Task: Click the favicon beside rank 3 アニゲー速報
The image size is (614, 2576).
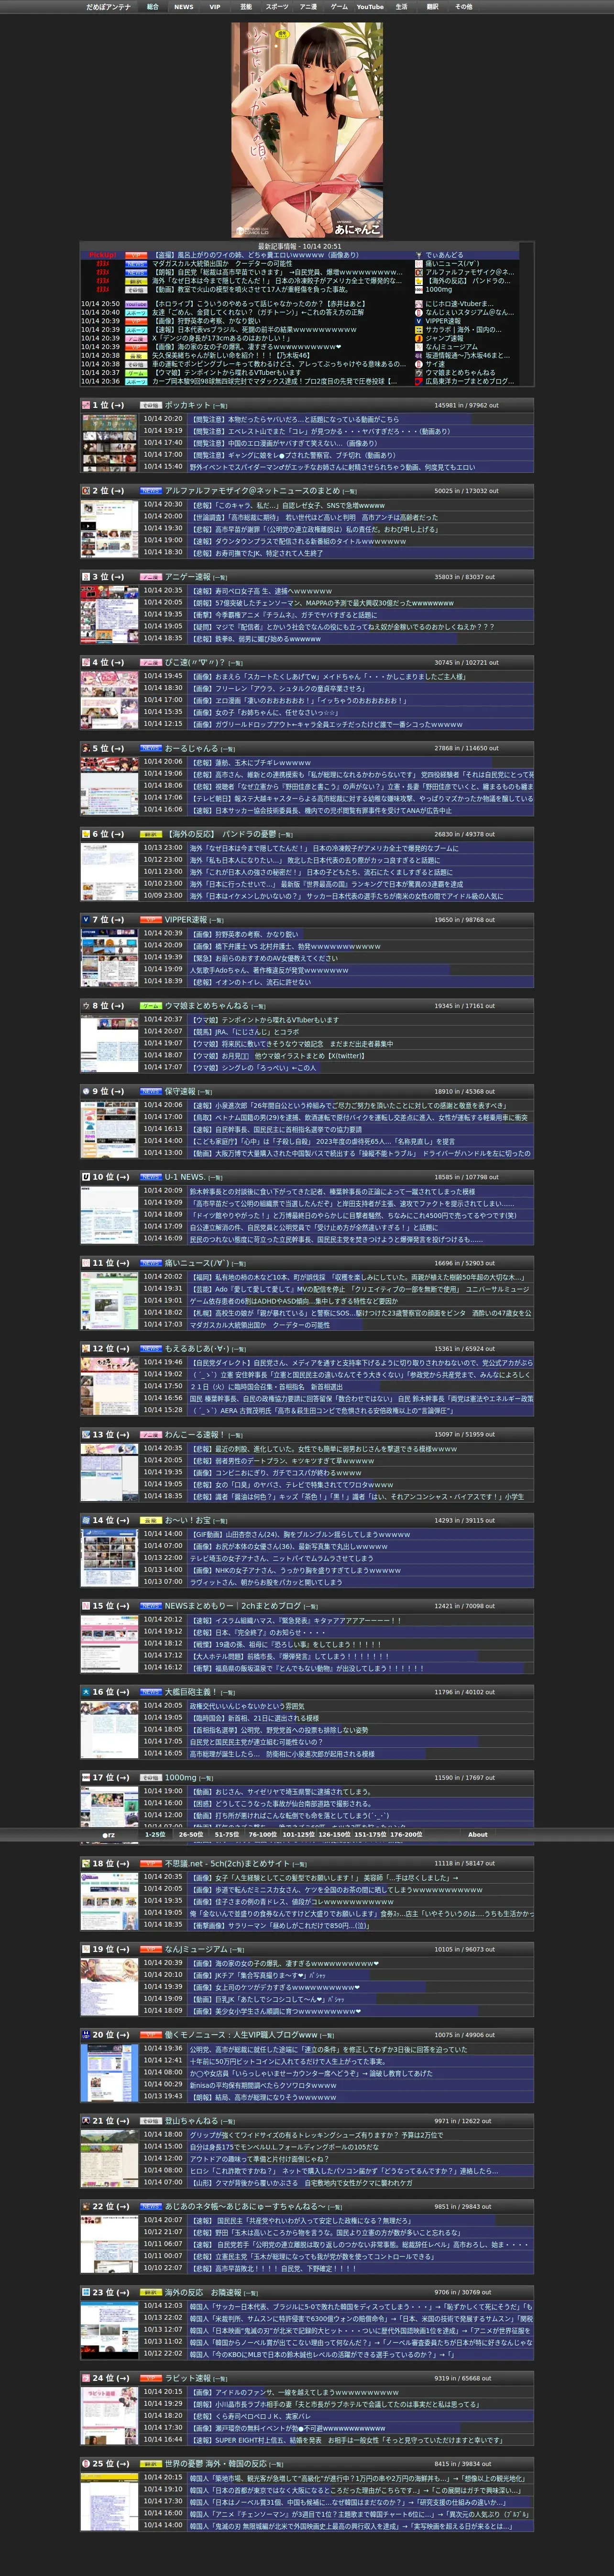Action: (x=86, y=577)
